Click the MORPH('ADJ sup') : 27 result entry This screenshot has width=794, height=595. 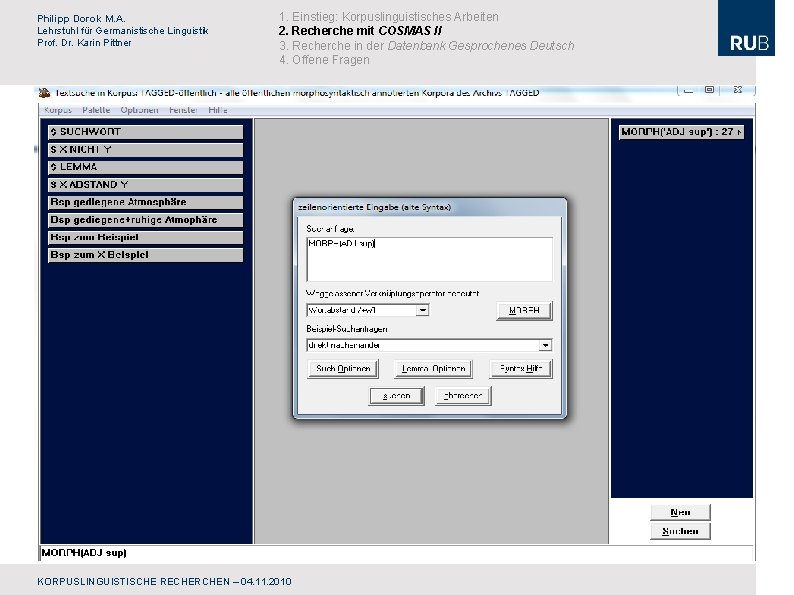pos(681,132)
